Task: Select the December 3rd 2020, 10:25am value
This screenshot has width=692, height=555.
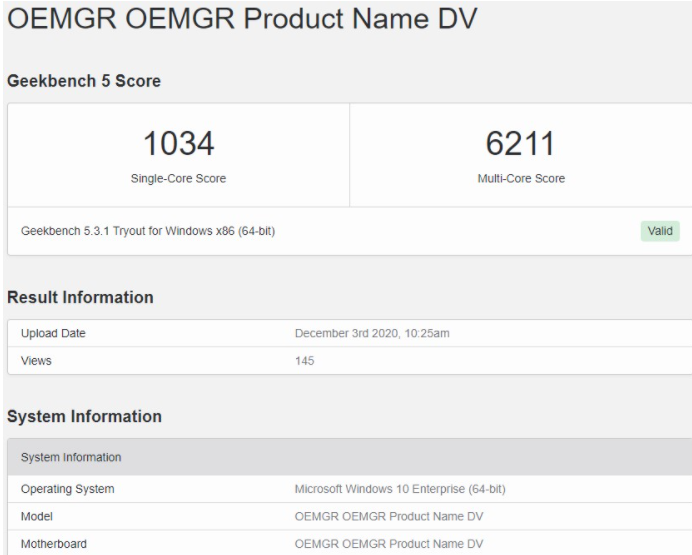Action: pos(372,334)
